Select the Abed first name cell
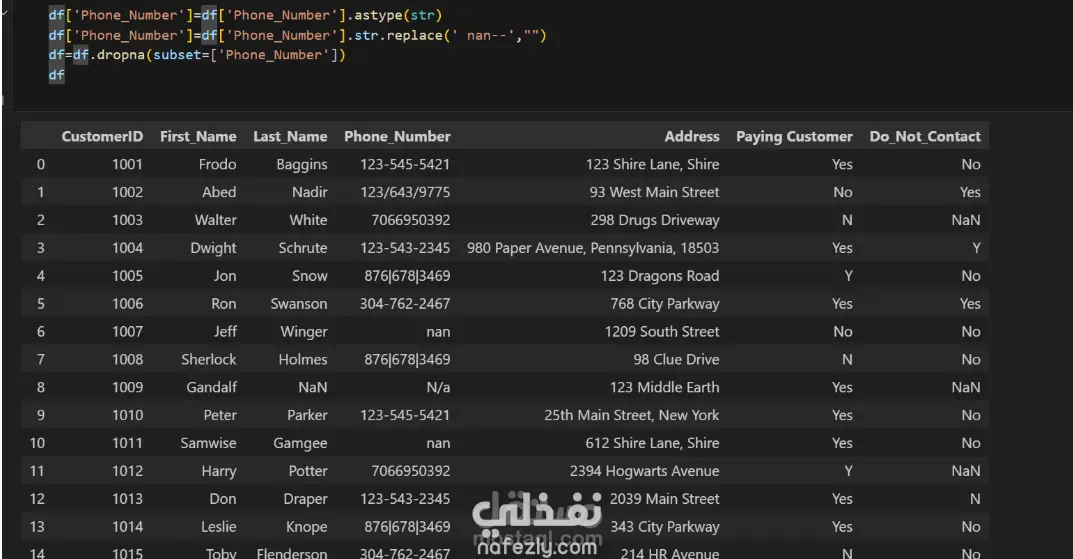This screenshot has width=1073, height=559. click(x=219, y=192)
